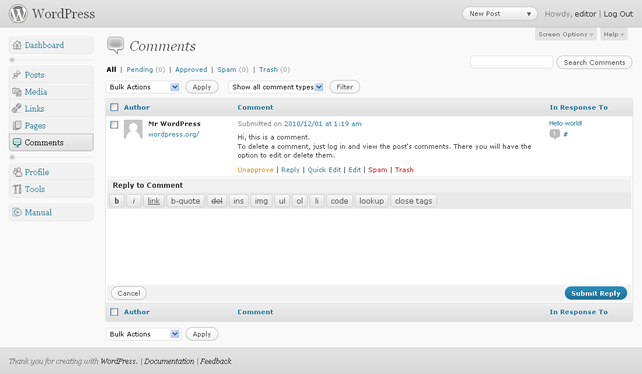Toggle the select-all checkbox in top header
Viewport: 642px width, 374px height.
(114, 107)
